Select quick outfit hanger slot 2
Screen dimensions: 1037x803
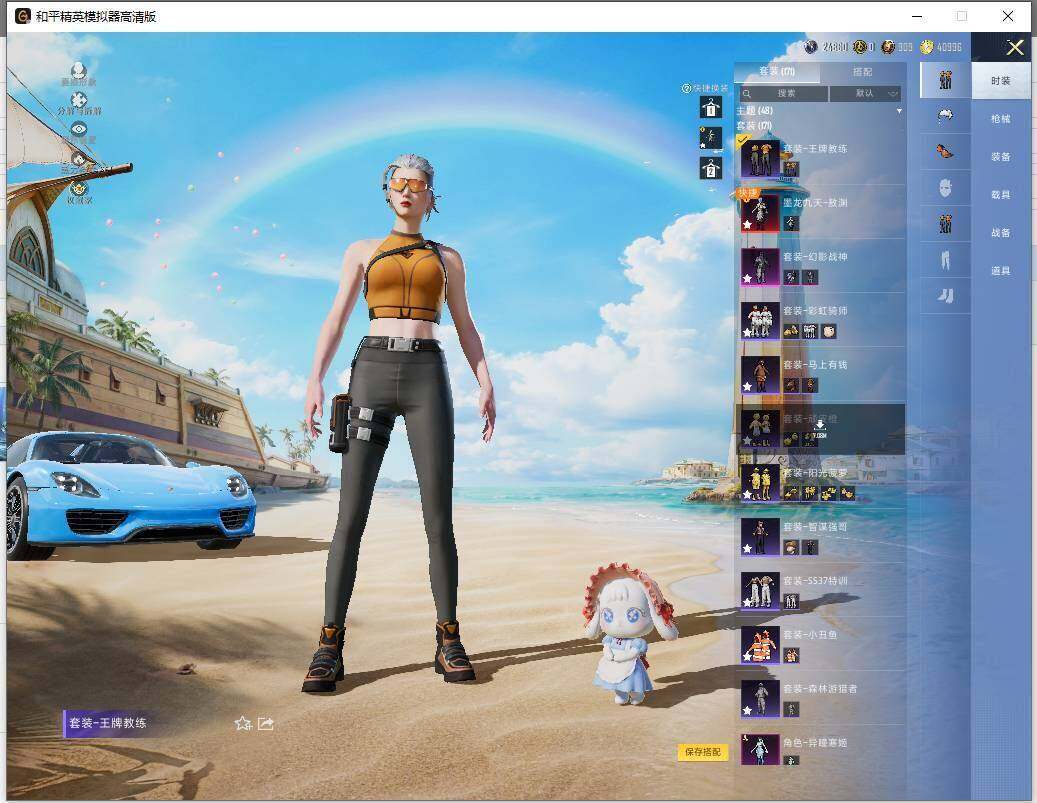711,169
